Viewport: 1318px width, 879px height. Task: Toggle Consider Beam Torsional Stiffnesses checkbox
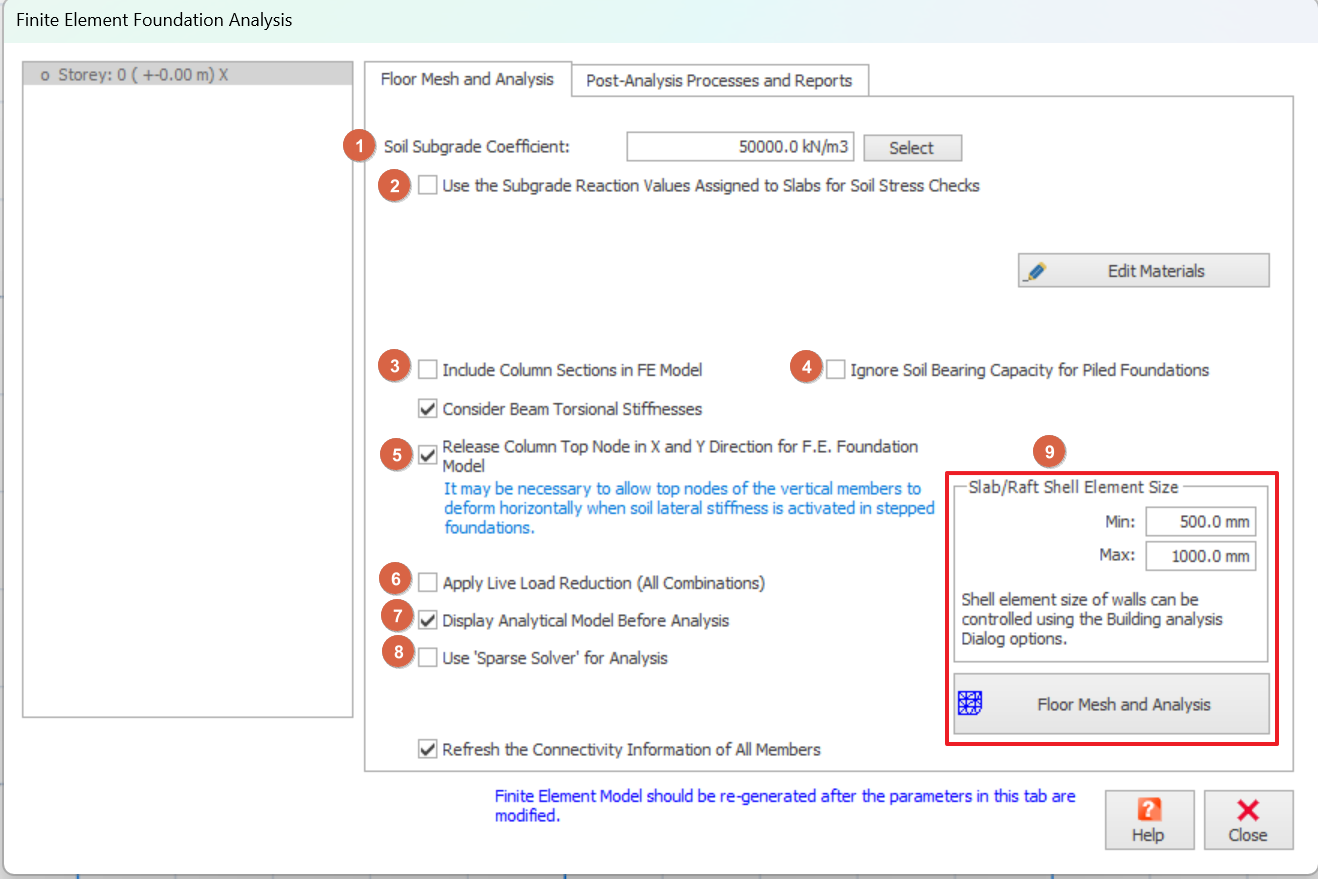(428, 408)
